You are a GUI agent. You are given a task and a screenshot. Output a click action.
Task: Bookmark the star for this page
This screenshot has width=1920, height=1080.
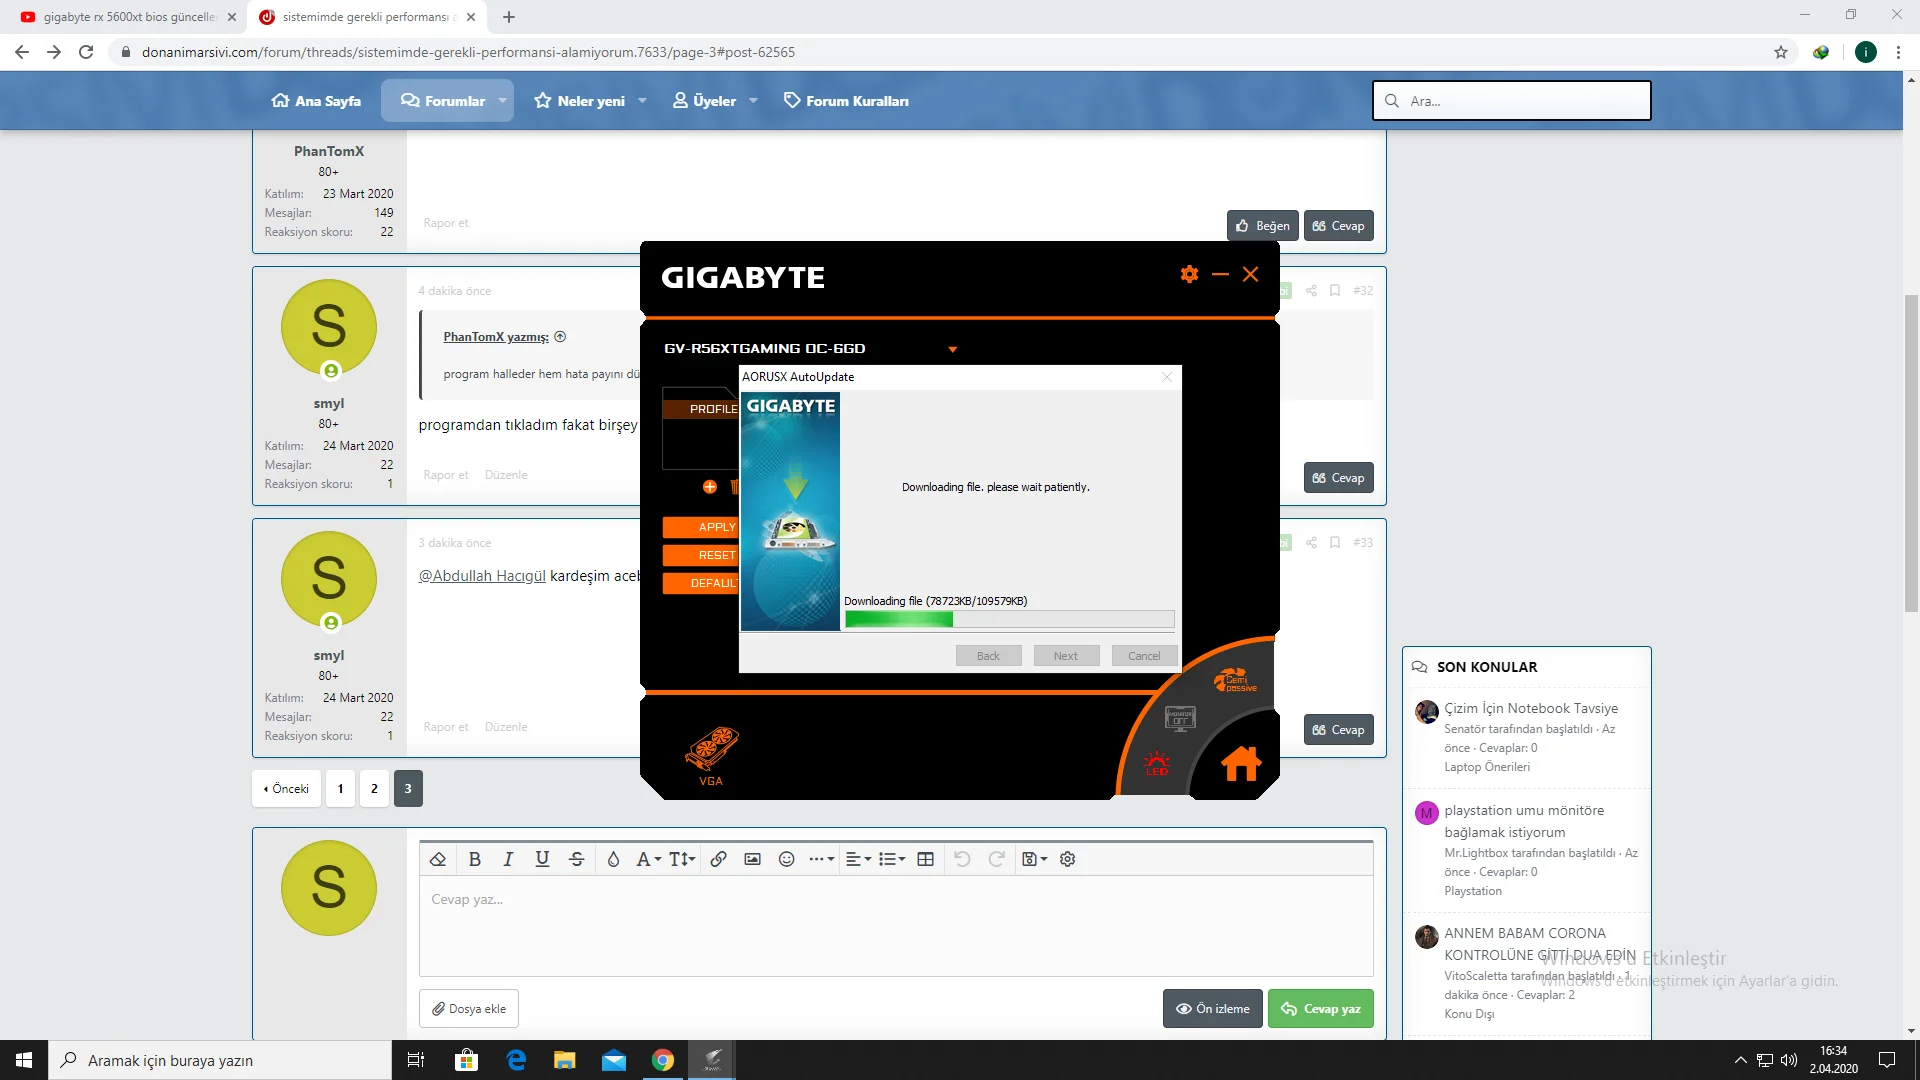pos(1781,52)
